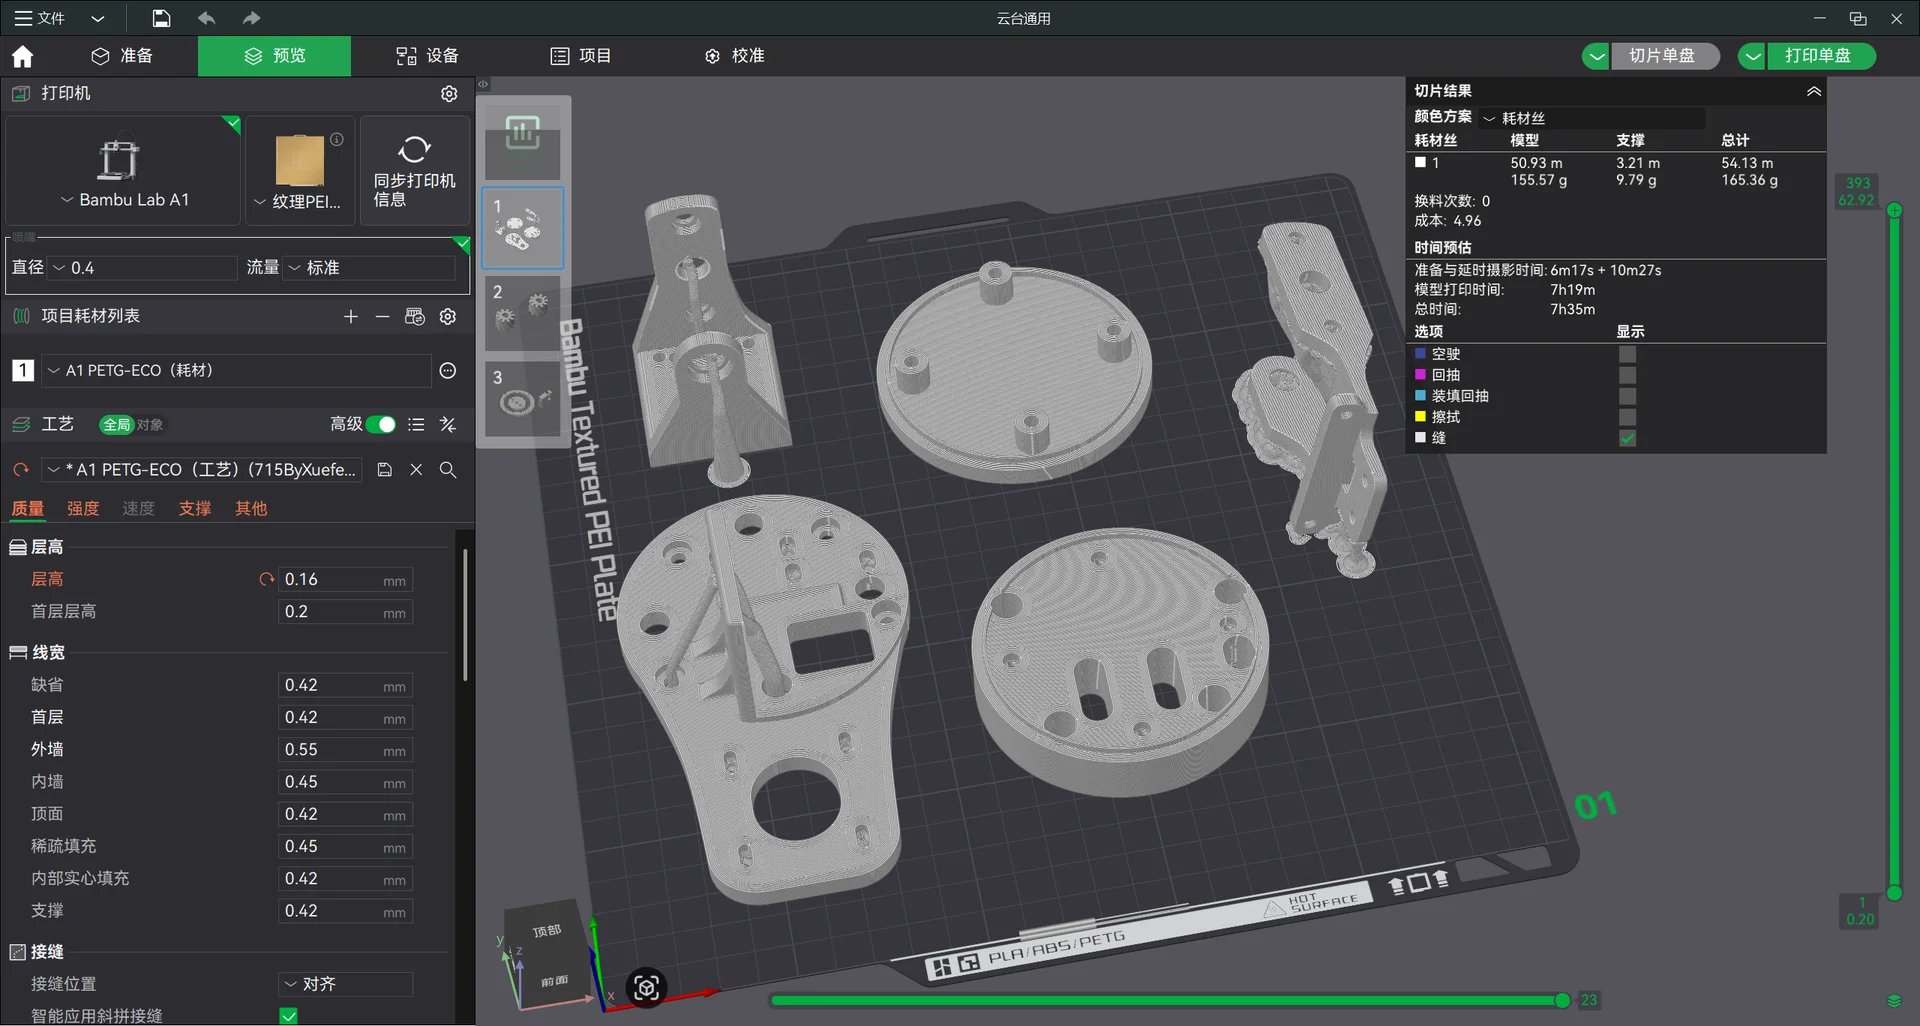
Task: Toggle the advanced (高级) mode switch
Action: point(380,425)
